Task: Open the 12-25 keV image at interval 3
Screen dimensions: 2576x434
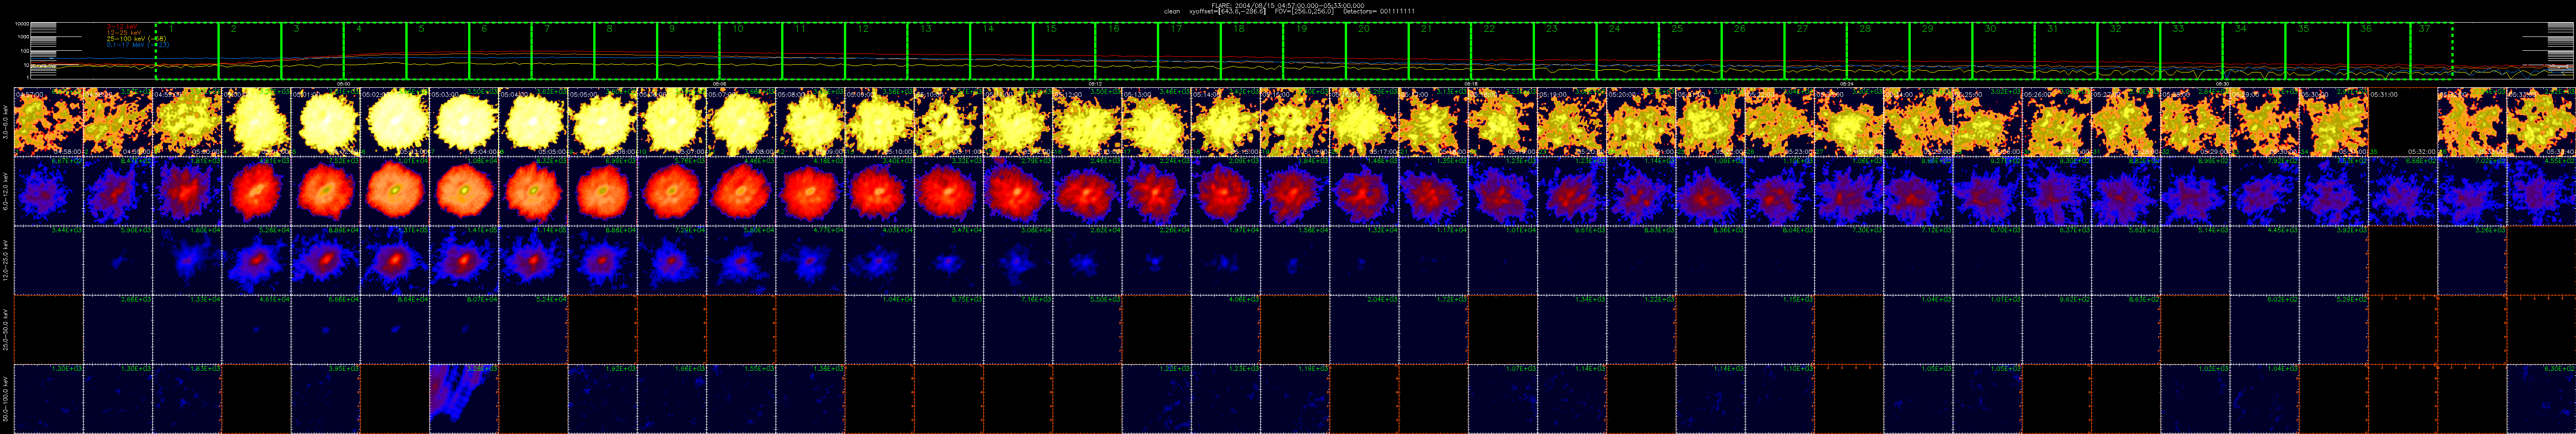Action: [186, 260]
